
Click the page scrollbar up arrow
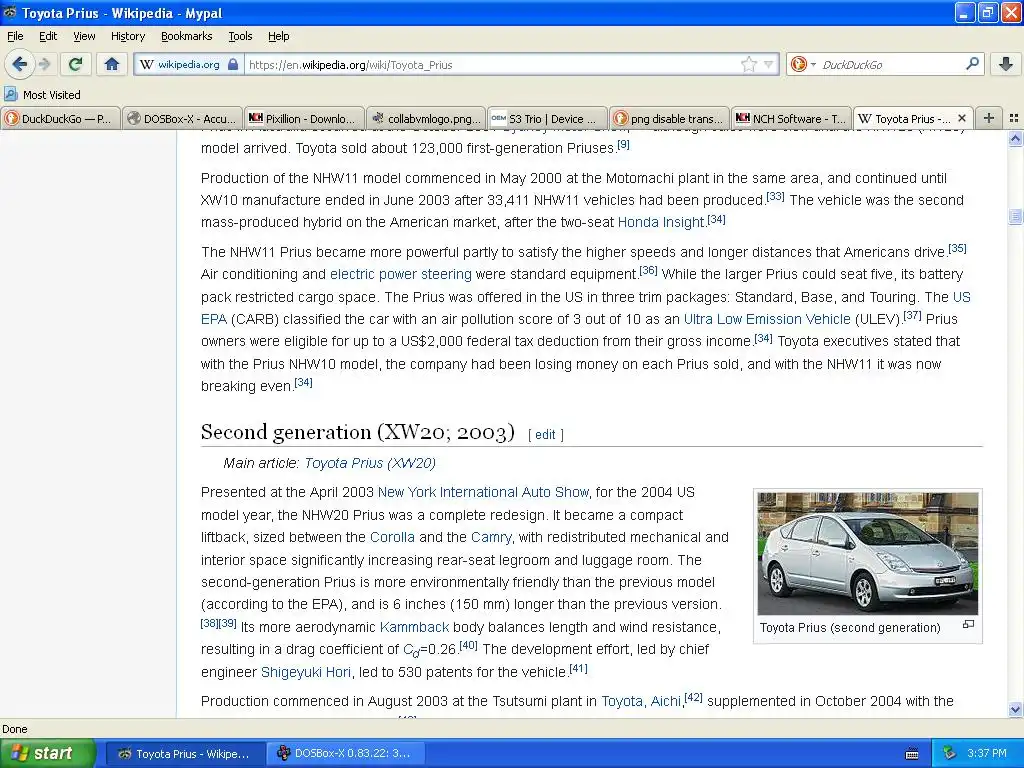(x=1015, y=138)
